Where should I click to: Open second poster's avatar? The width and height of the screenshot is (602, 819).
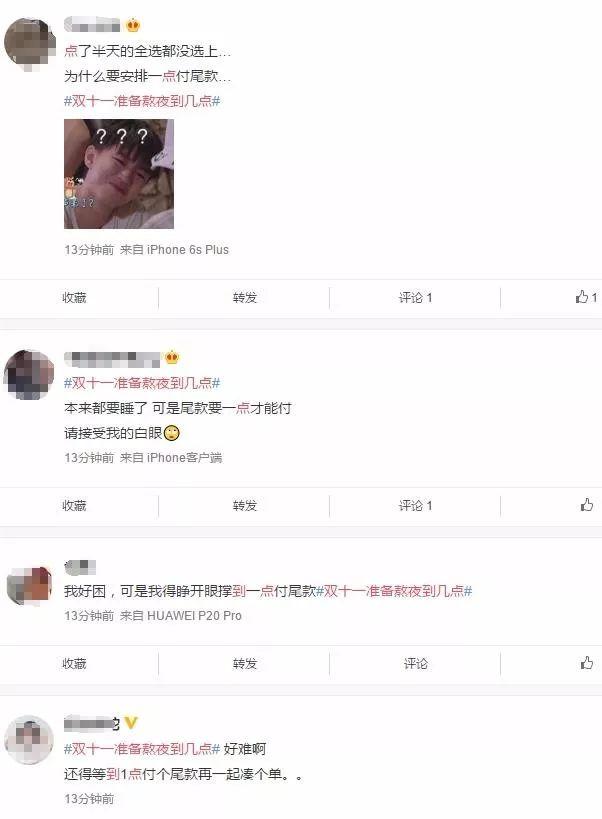coord(29,375)
